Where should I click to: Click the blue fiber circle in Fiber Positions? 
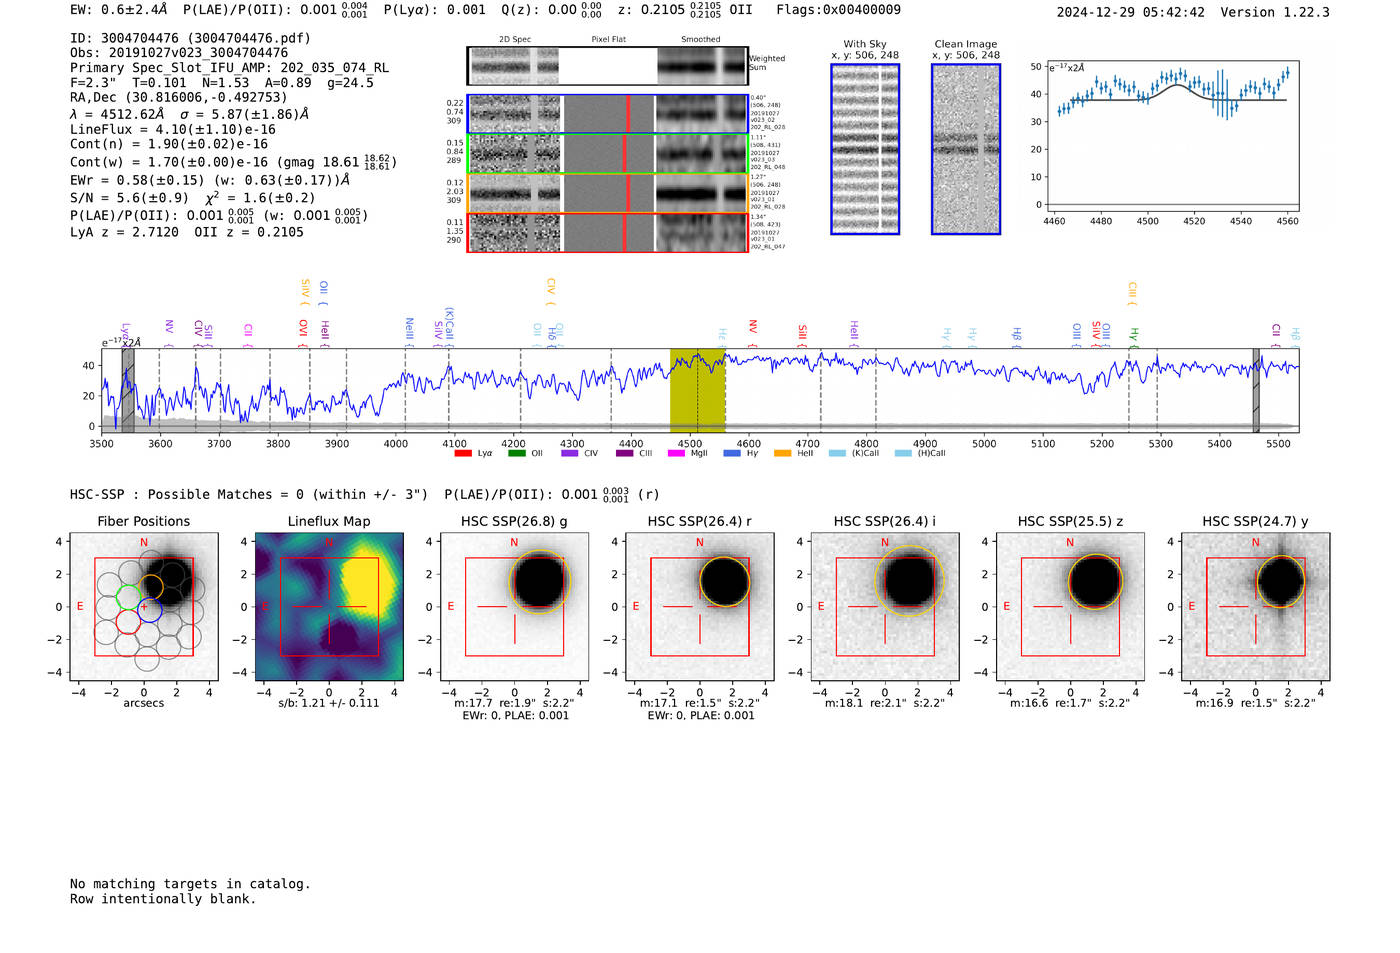pyautogui.click(x=149, y=609)
